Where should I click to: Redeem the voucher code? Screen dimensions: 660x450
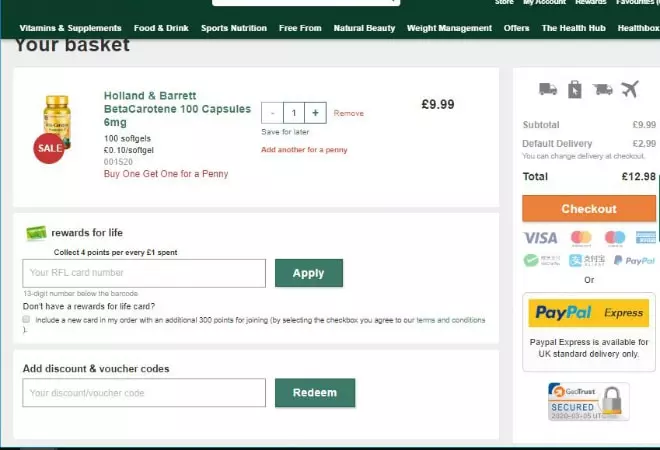coord(315,393)
